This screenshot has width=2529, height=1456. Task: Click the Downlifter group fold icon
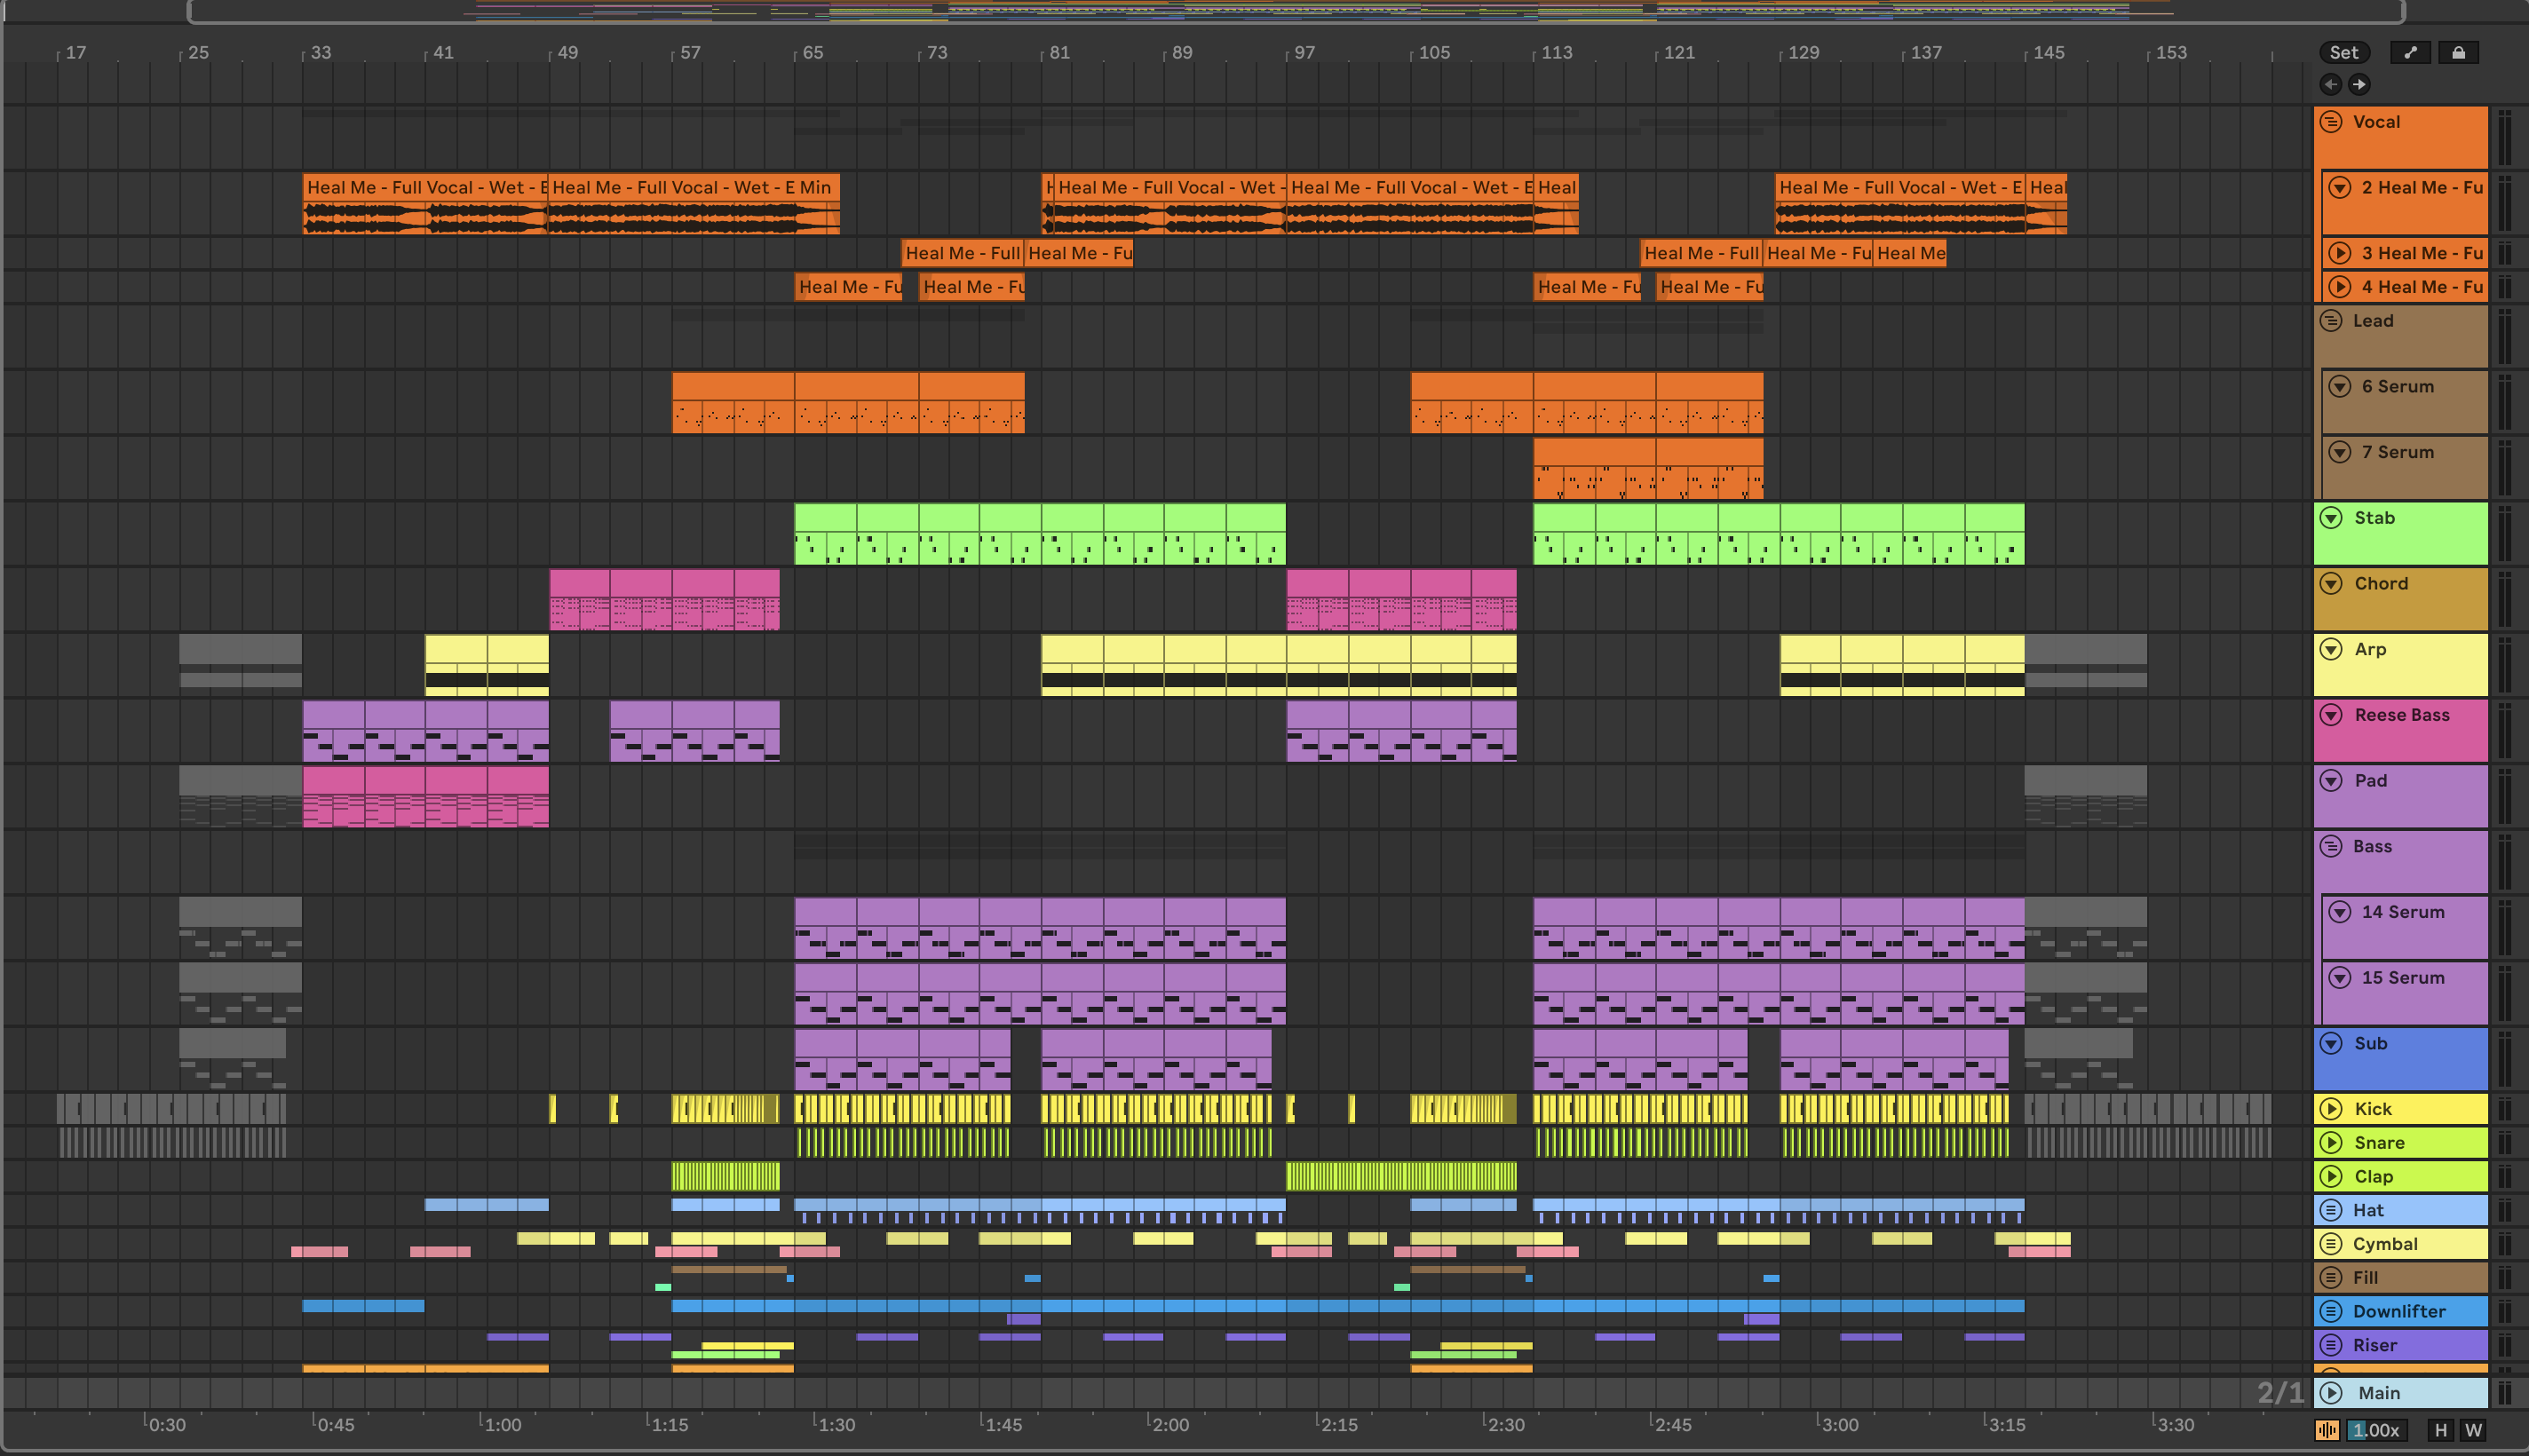[x=2331, y=1311]
